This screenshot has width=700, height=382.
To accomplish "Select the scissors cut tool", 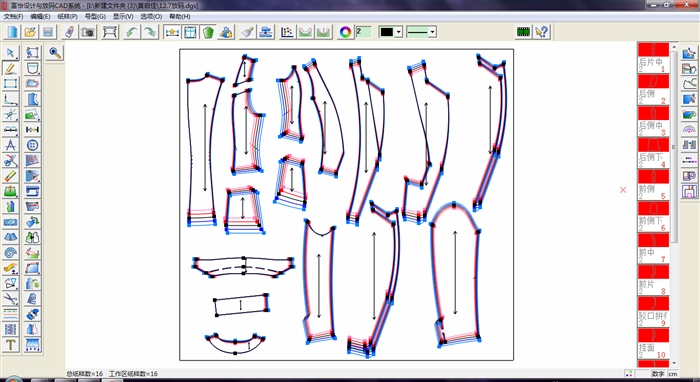I will pyautogui.click(x=11, y=160).
